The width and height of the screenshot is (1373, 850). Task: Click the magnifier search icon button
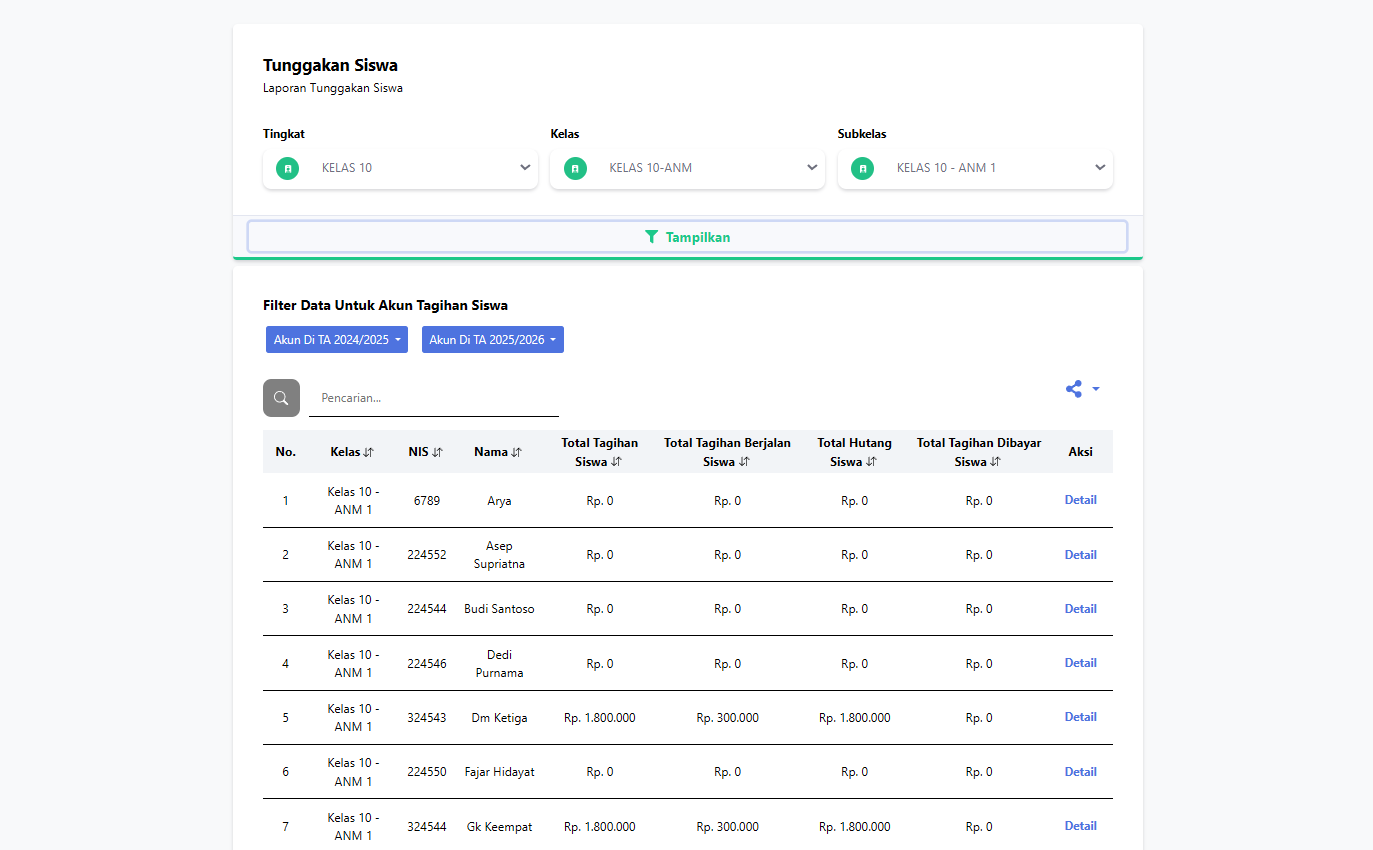click(x=281, y=398)
